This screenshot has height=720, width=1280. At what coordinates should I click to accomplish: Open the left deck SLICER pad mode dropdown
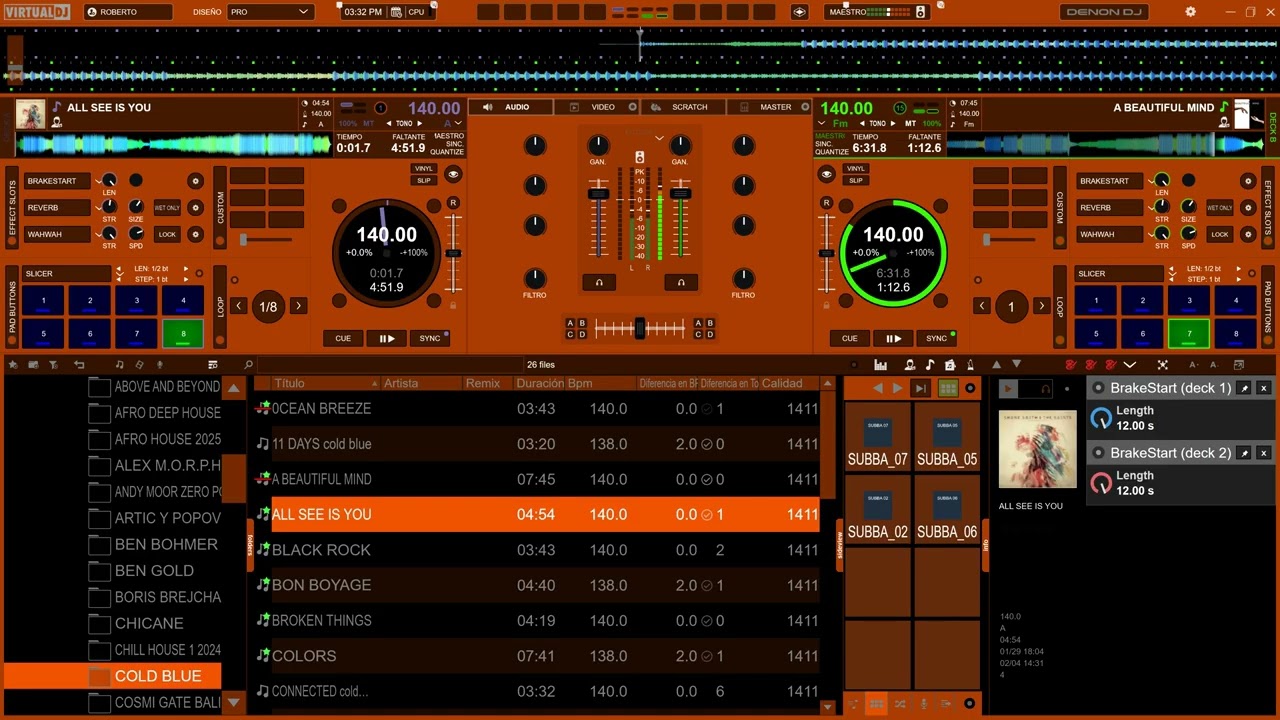66,273
